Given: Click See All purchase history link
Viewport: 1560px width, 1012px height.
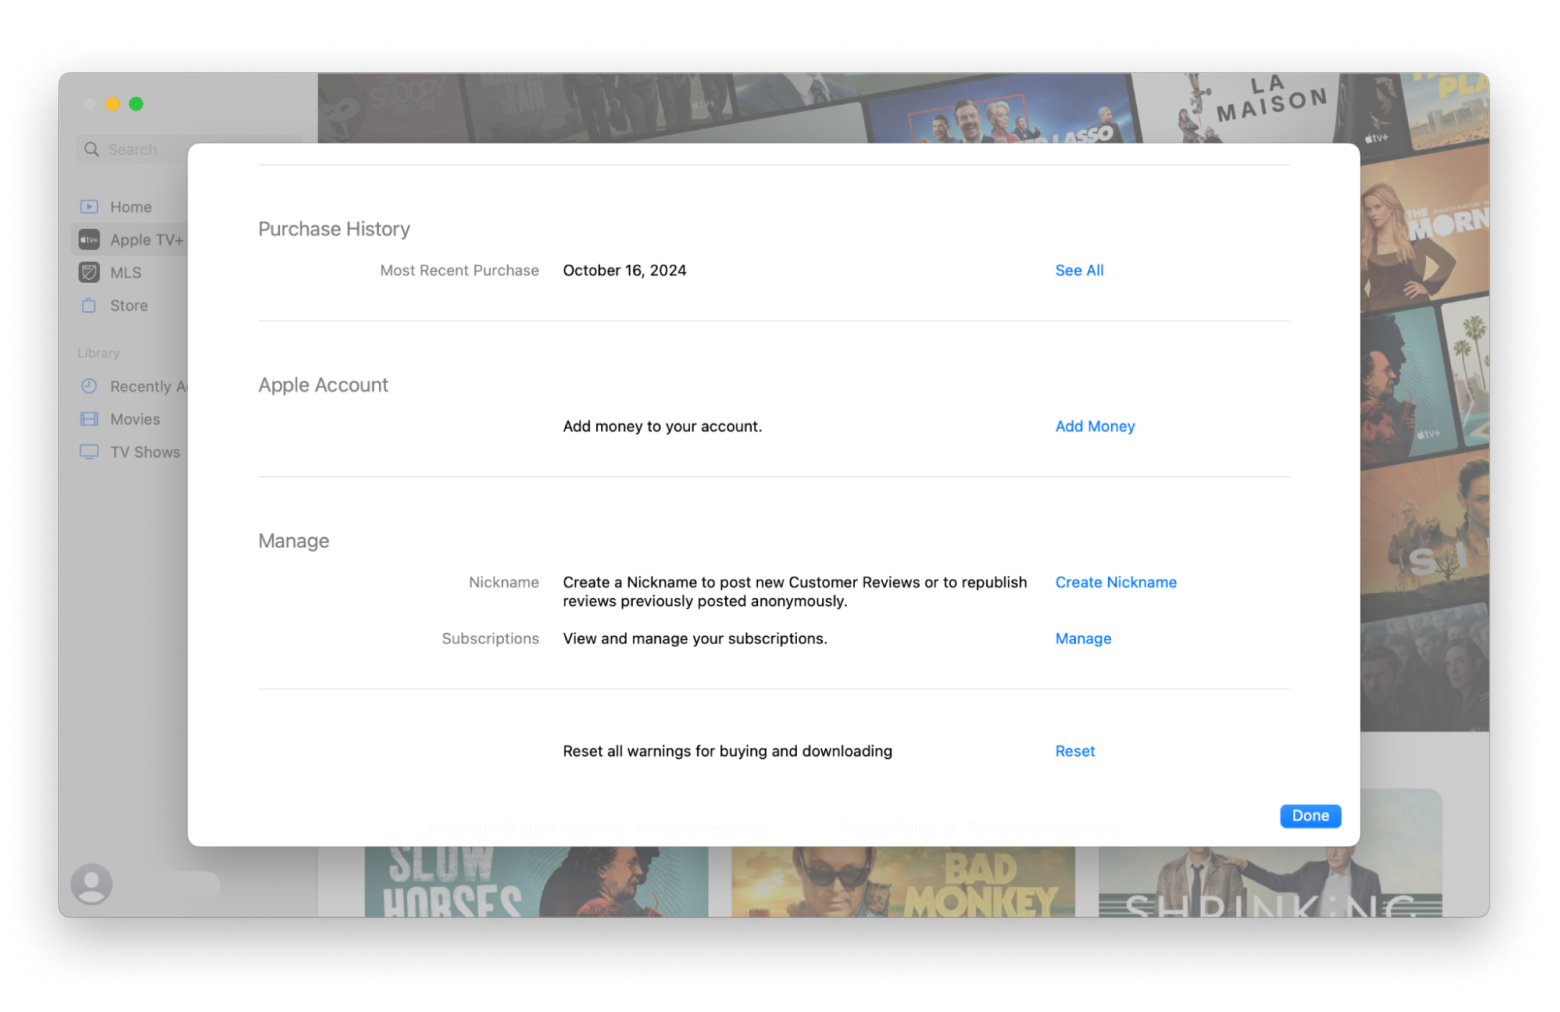Looking at the screenshot, I should pyautogui.click(x=1079, y=271).
